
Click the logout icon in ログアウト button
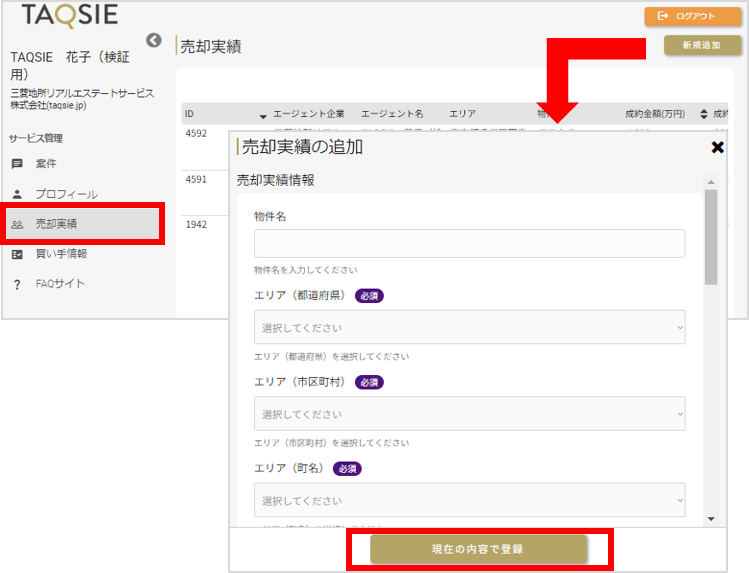point(663,16)
